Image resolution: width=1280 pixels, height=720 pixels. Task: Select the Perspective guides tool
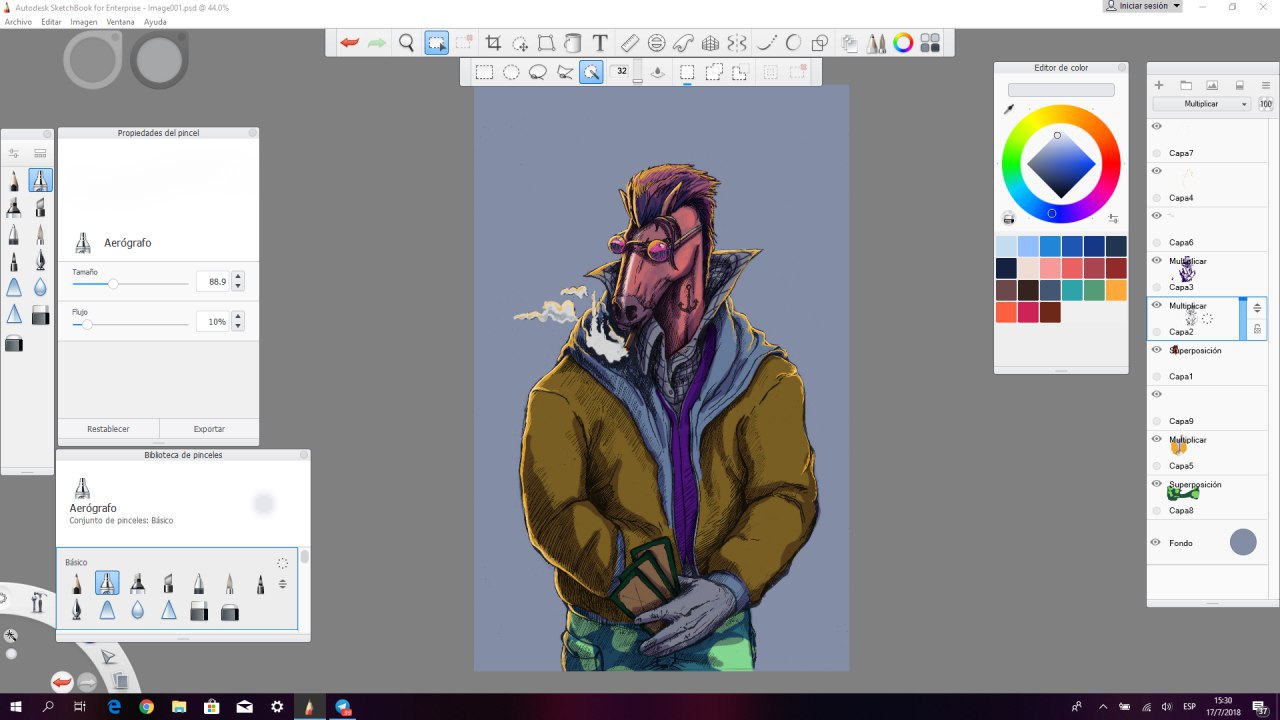(710, 43)
